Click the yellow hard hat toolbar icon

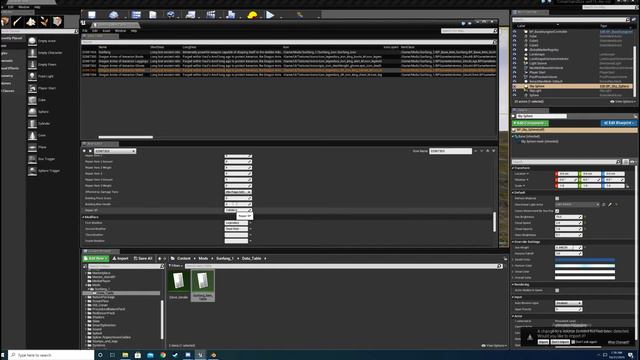pyautogui.click(x=252, y=15)
